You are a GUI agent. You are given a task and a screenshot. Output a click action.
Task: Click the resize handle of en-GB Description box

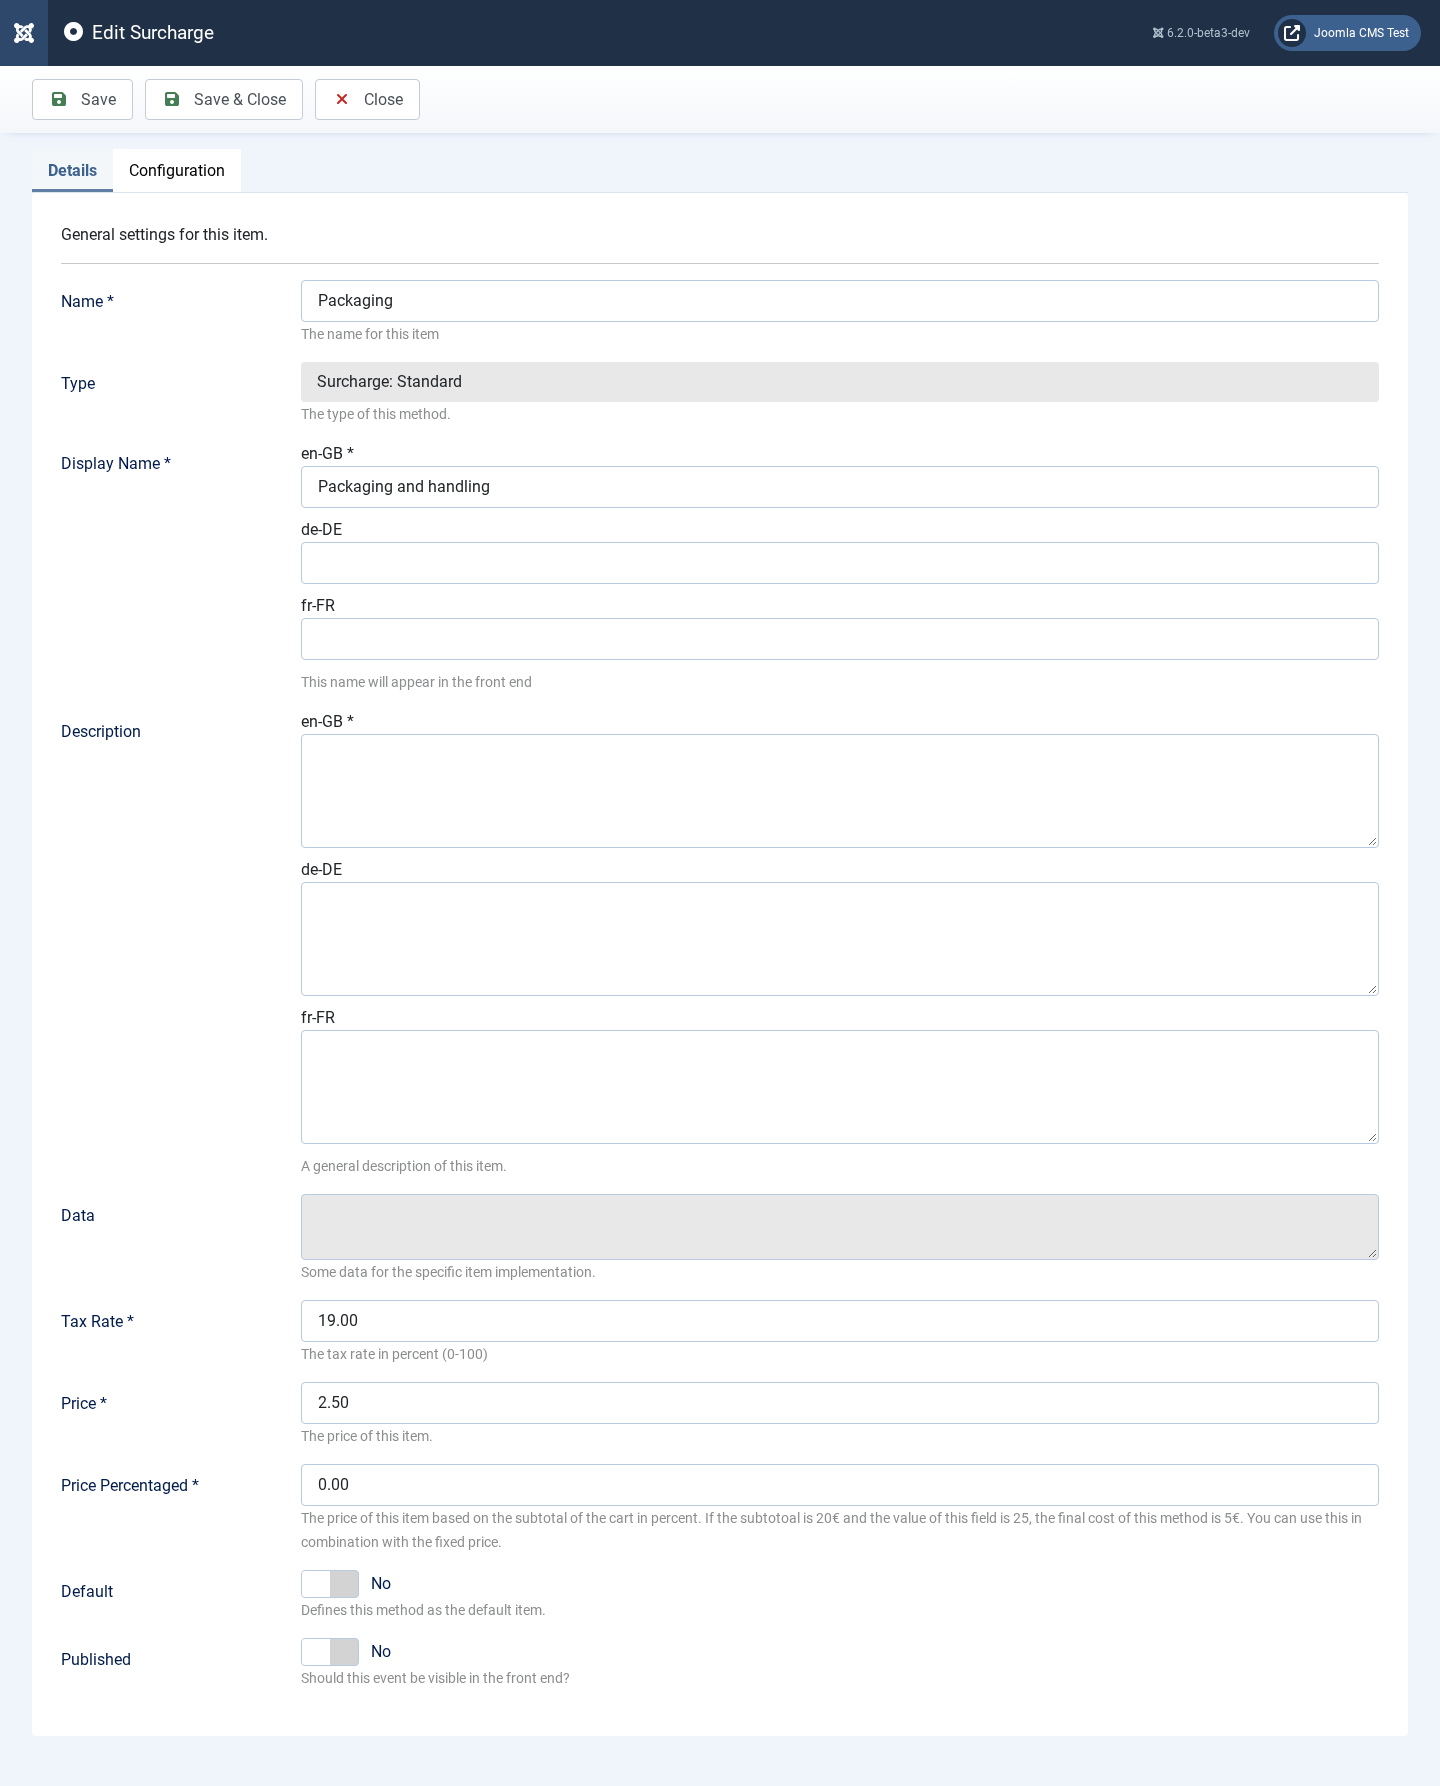coord(1372,841)
